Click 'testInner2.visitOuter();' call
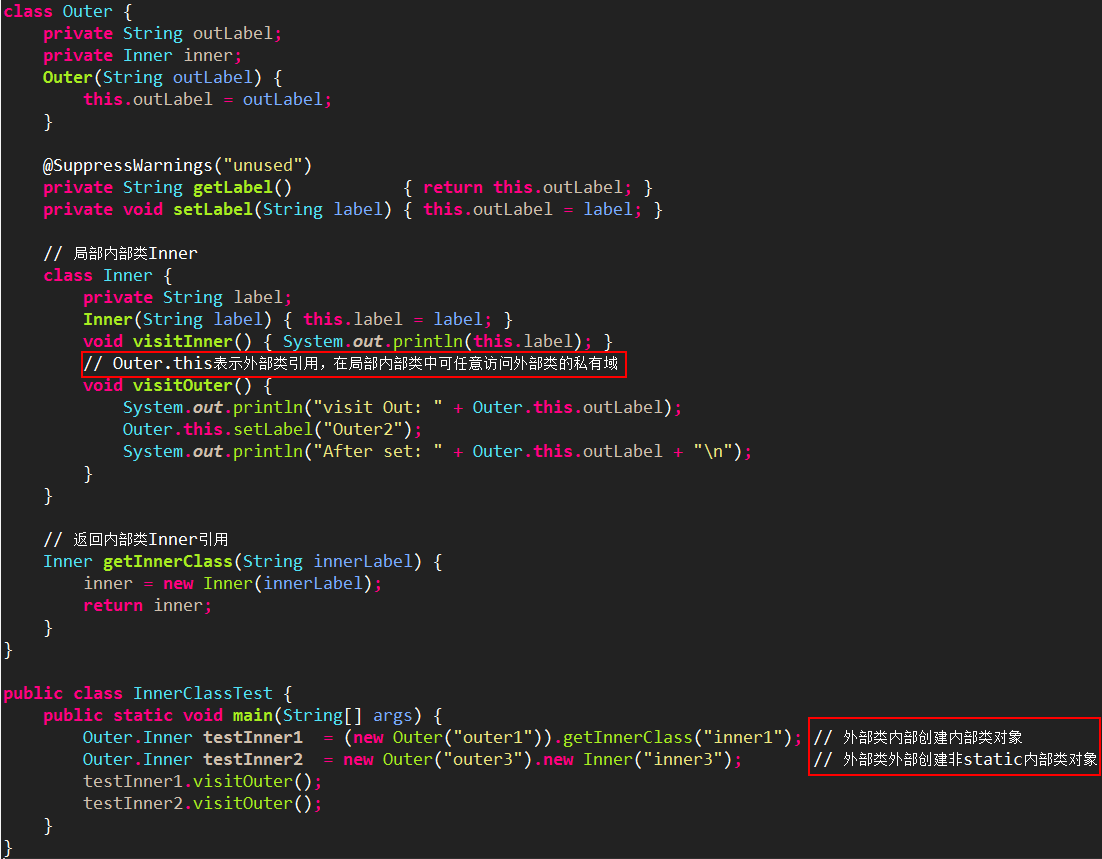Viewport: 1102px width, 859px height. tap(202, 803)
